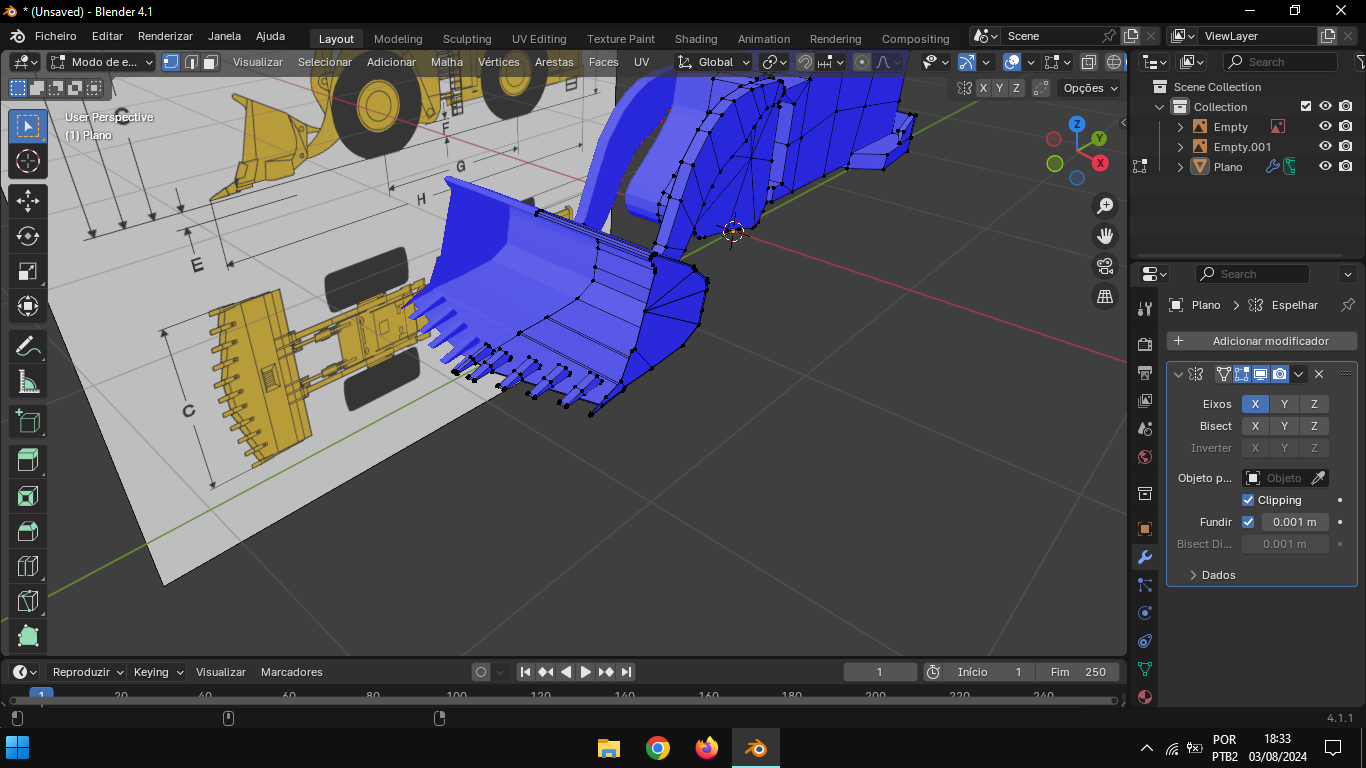Open the Selecionar menu
This screenshot has height=768, width=1366.
pos(325,62)
